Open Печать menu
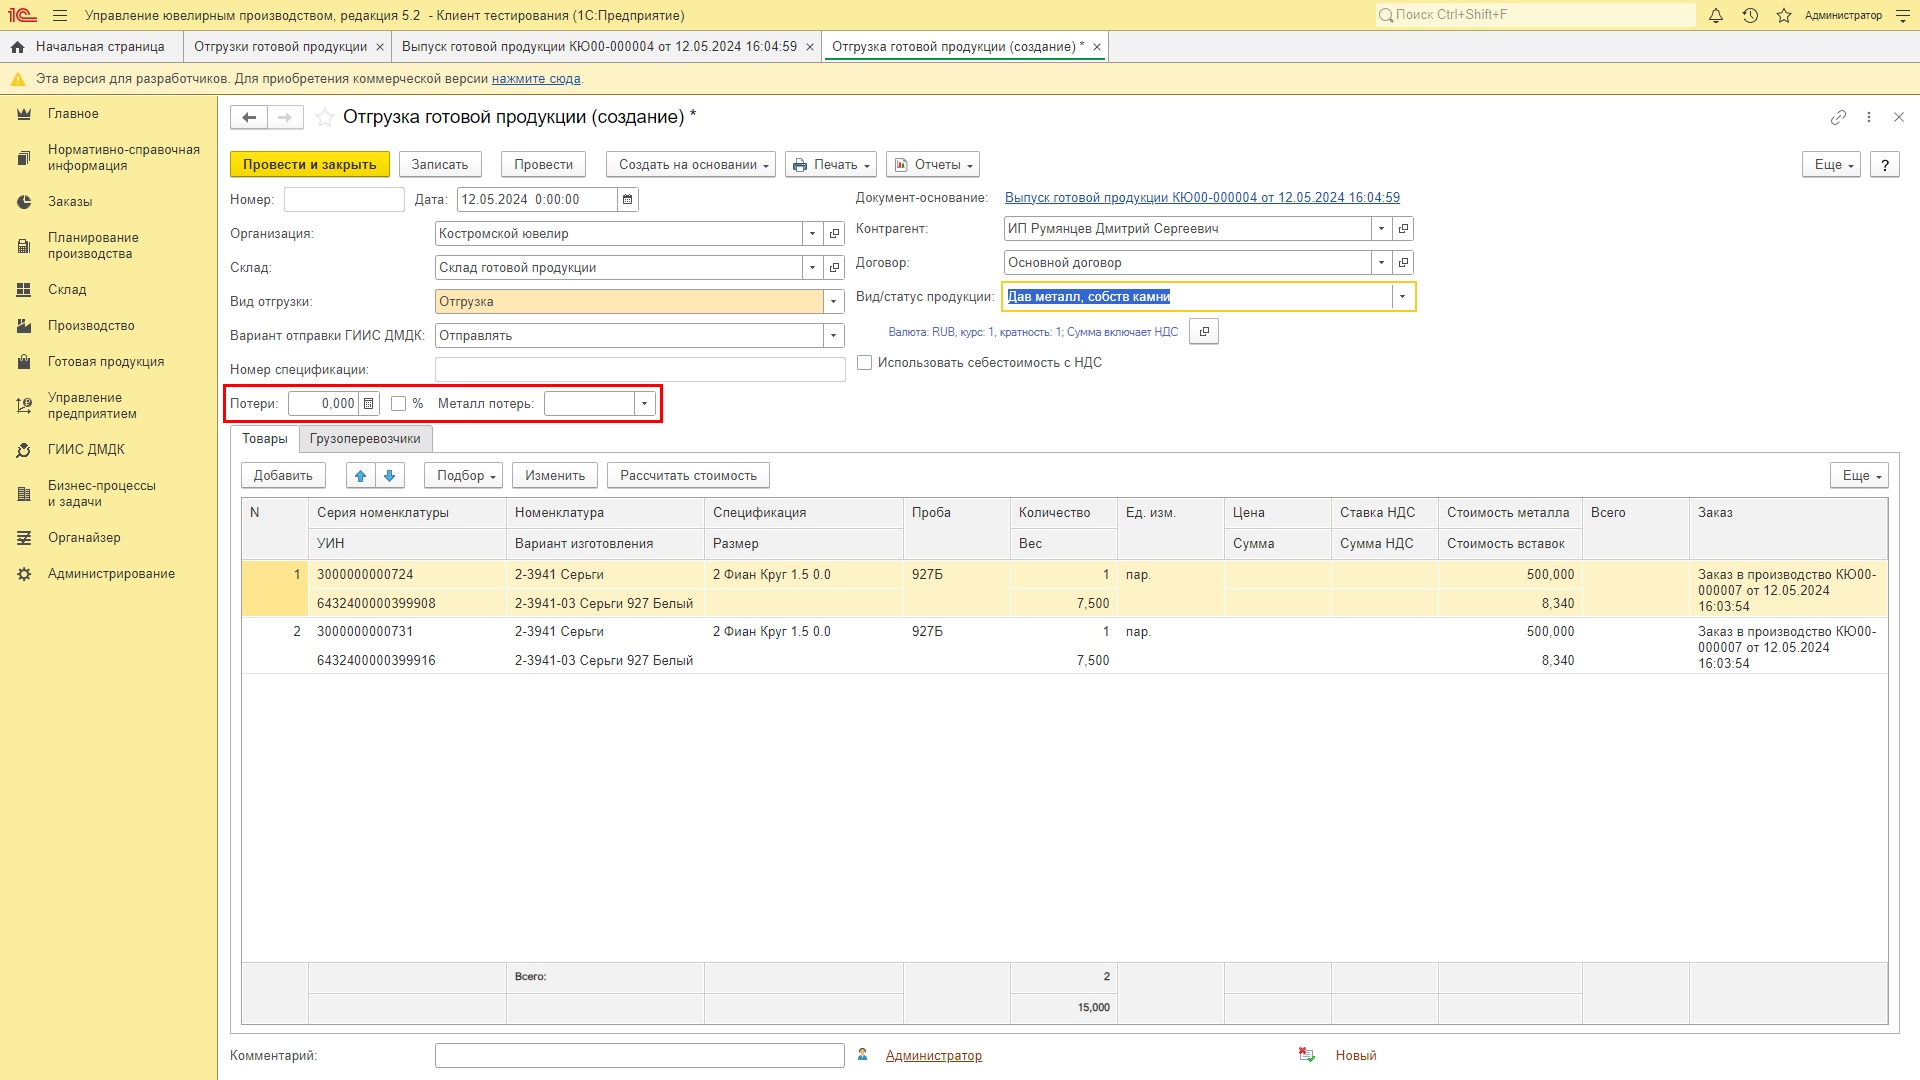 point(832,165)
